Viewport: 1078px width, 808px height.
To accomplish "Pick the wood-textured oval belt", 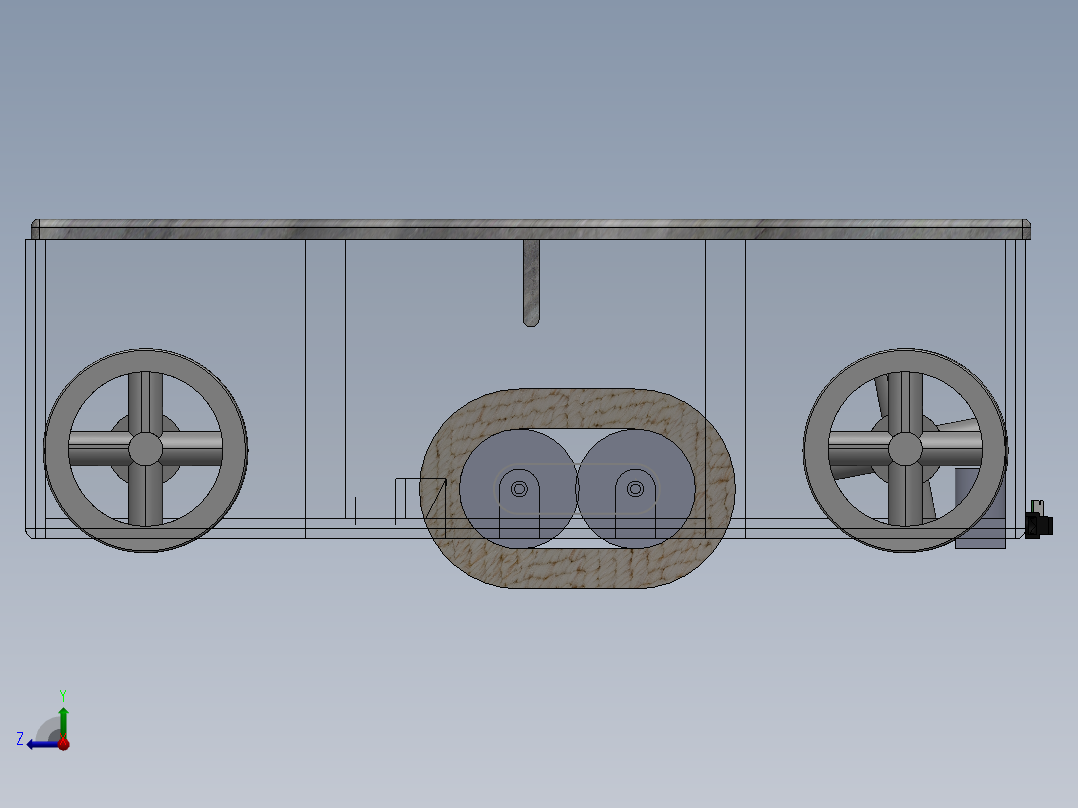I will (578, 408).
